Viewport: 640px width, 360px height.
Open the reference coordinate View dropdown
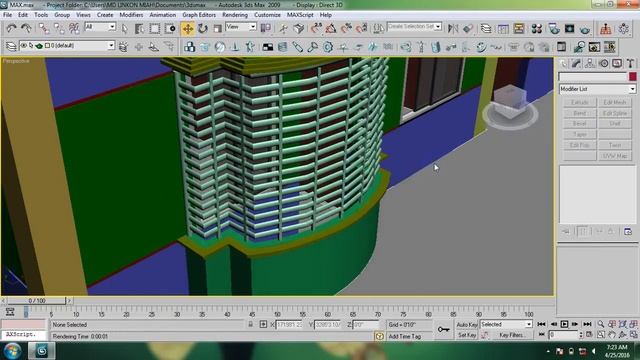(241, 27)
